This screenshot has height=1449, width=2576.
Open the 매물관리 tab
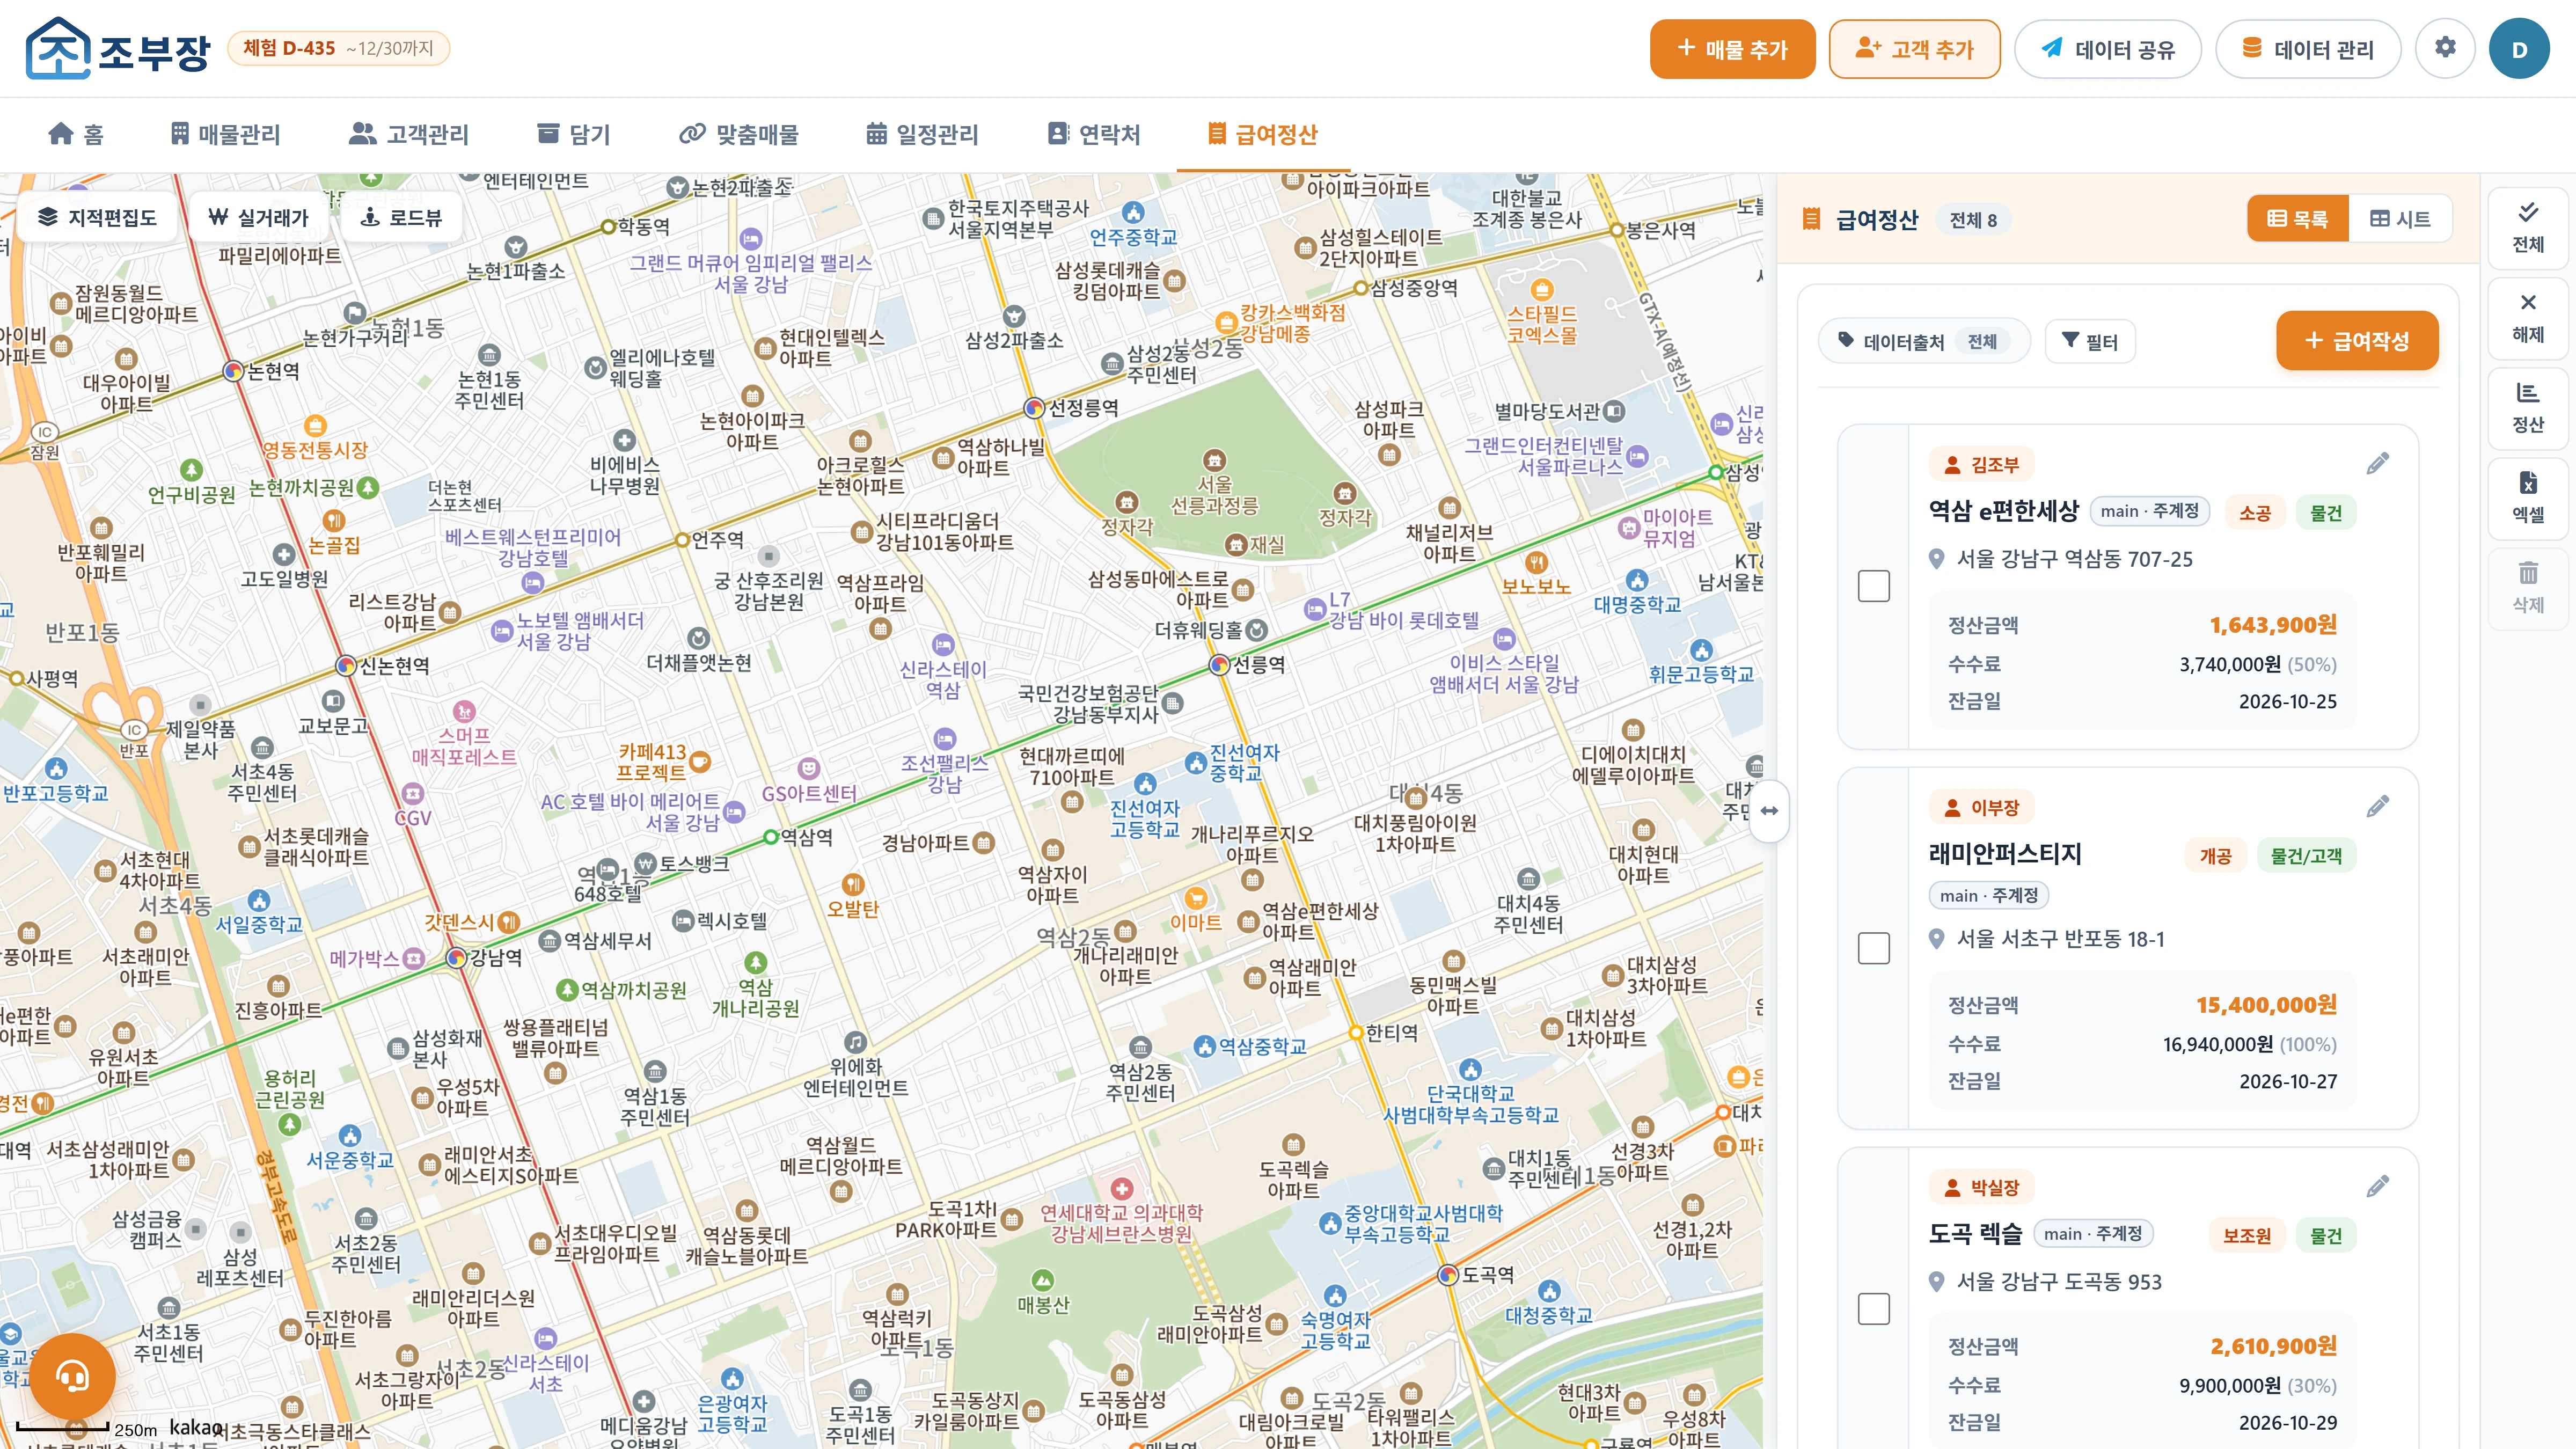coord(225,134)
